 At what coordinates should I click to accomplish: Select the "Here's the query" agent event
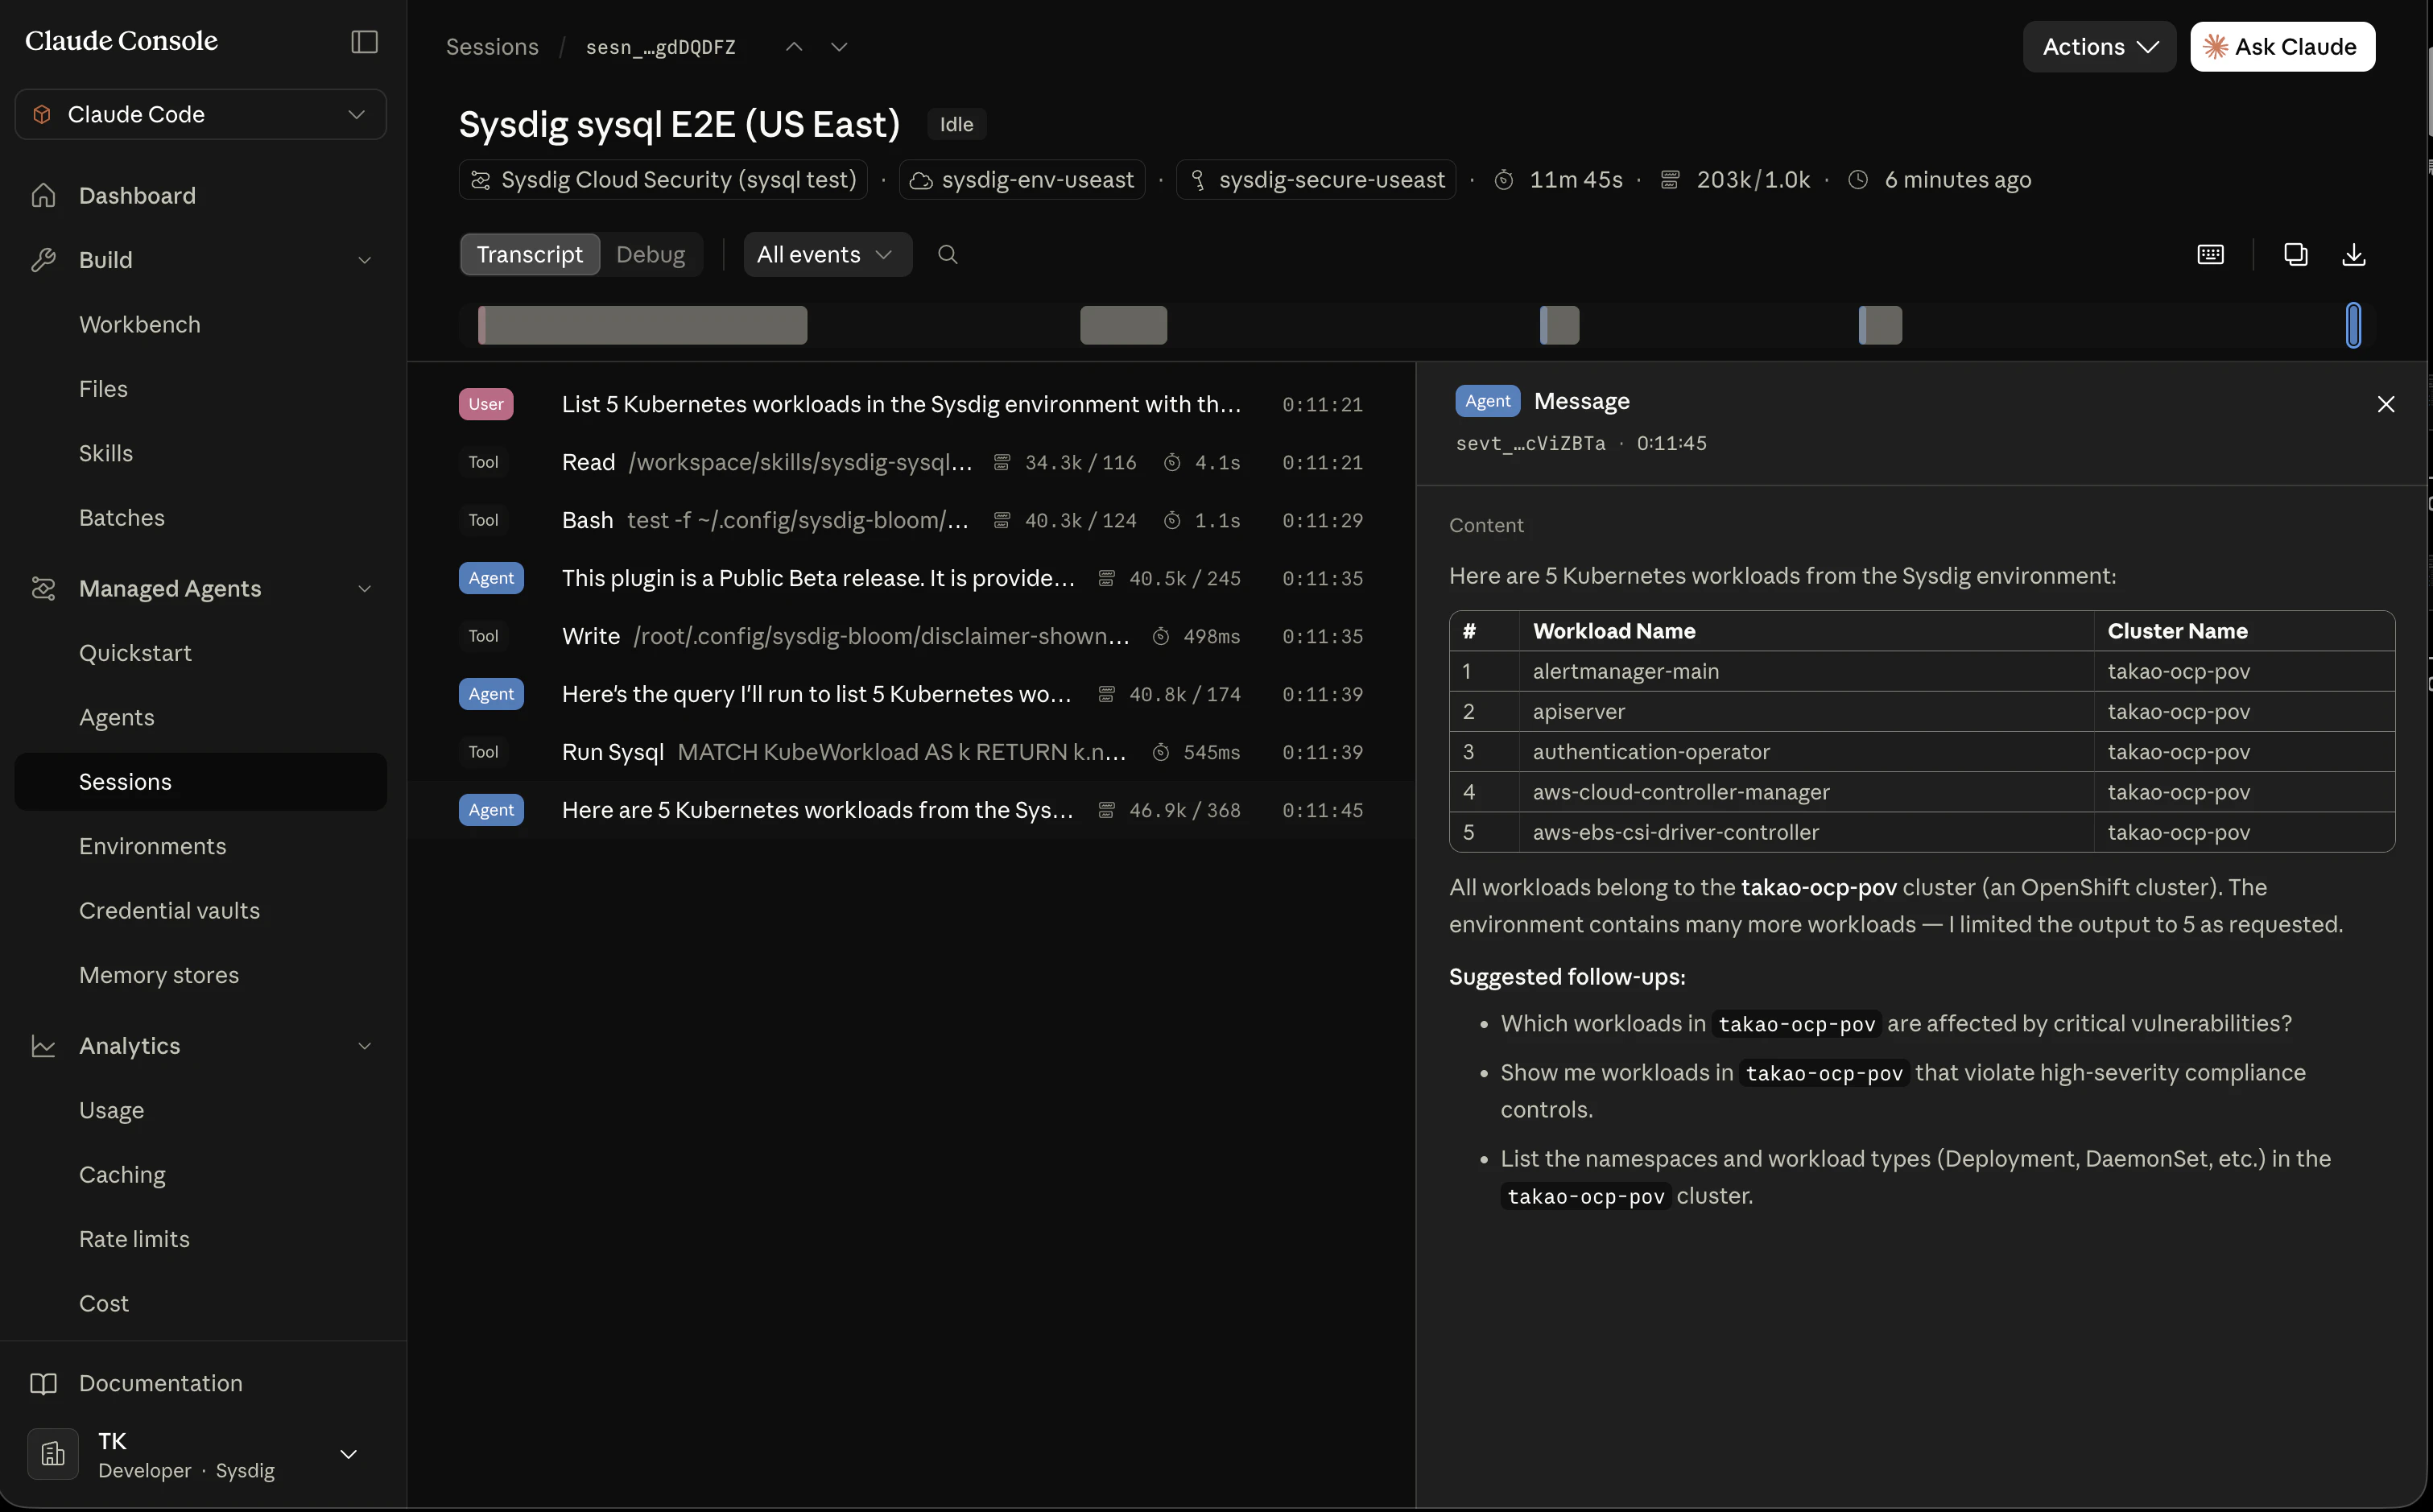coord(911,694)
